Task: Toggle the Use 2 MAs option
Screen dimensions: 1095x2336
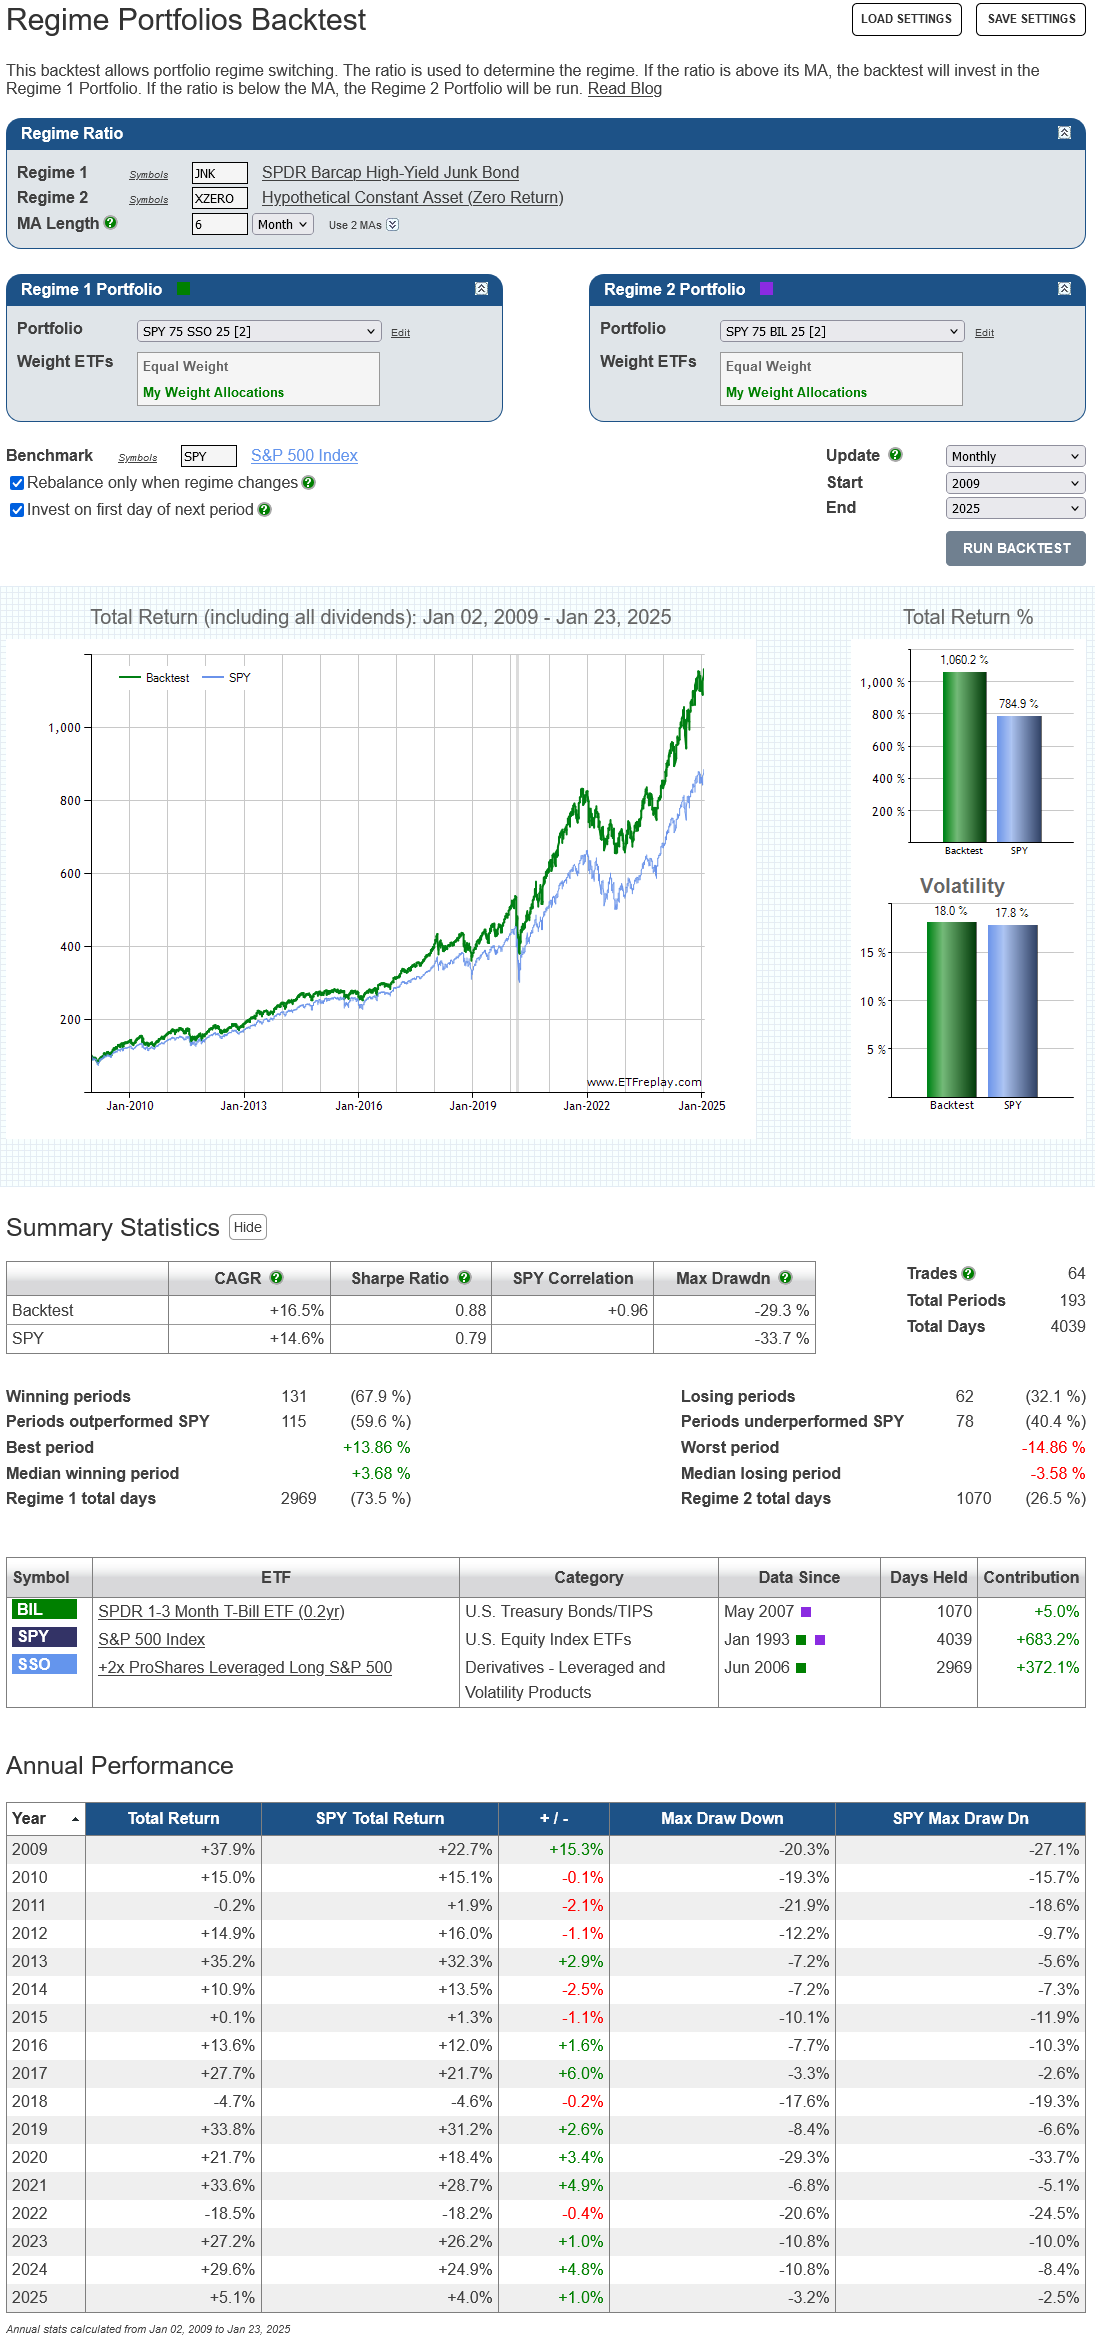Action: (x=393, y=225)
